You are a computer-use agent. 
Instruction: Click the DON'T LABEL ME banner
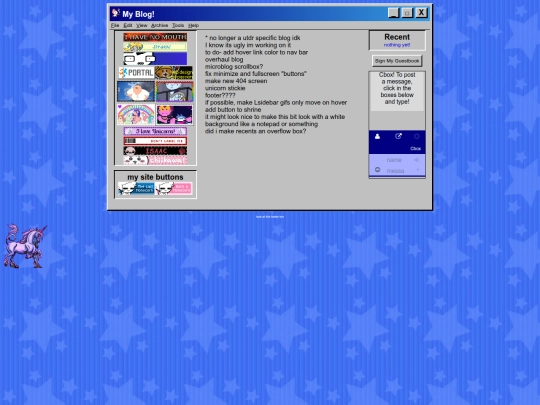pyautogui.click(x=155, y=141)
